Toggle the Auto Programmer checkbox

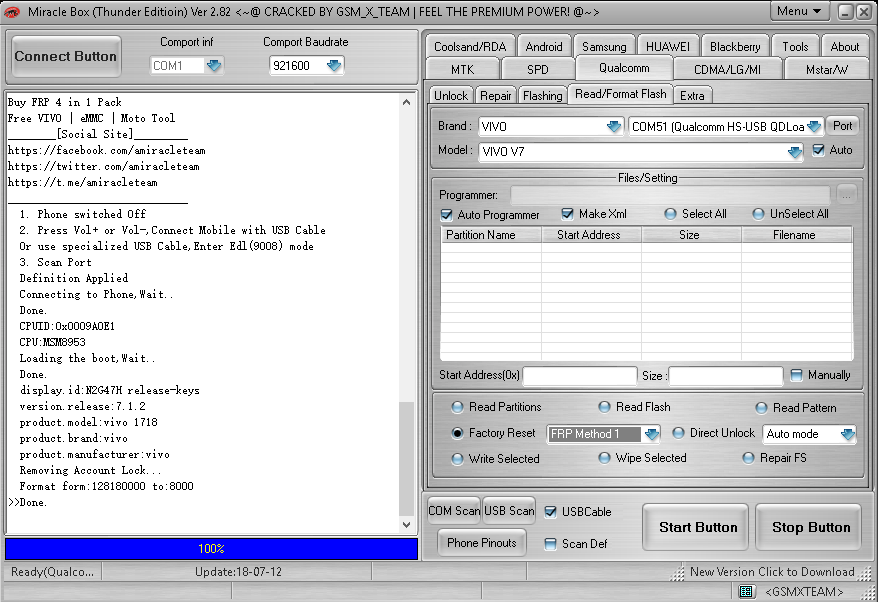pyautogui.click(x=447, y=215)
